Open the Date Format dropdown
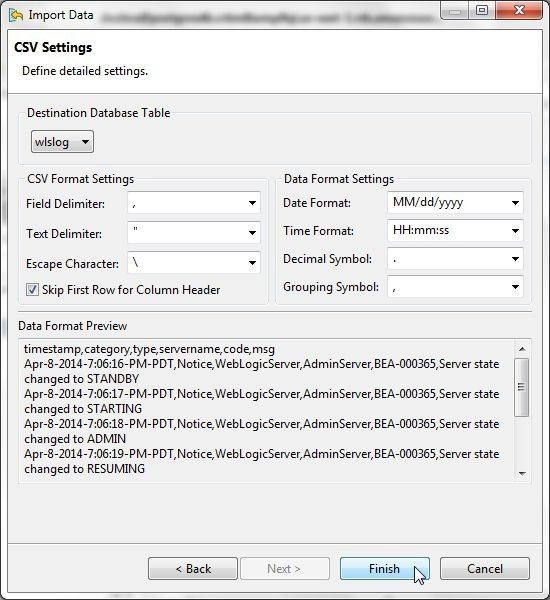 (x=515, y=203)
